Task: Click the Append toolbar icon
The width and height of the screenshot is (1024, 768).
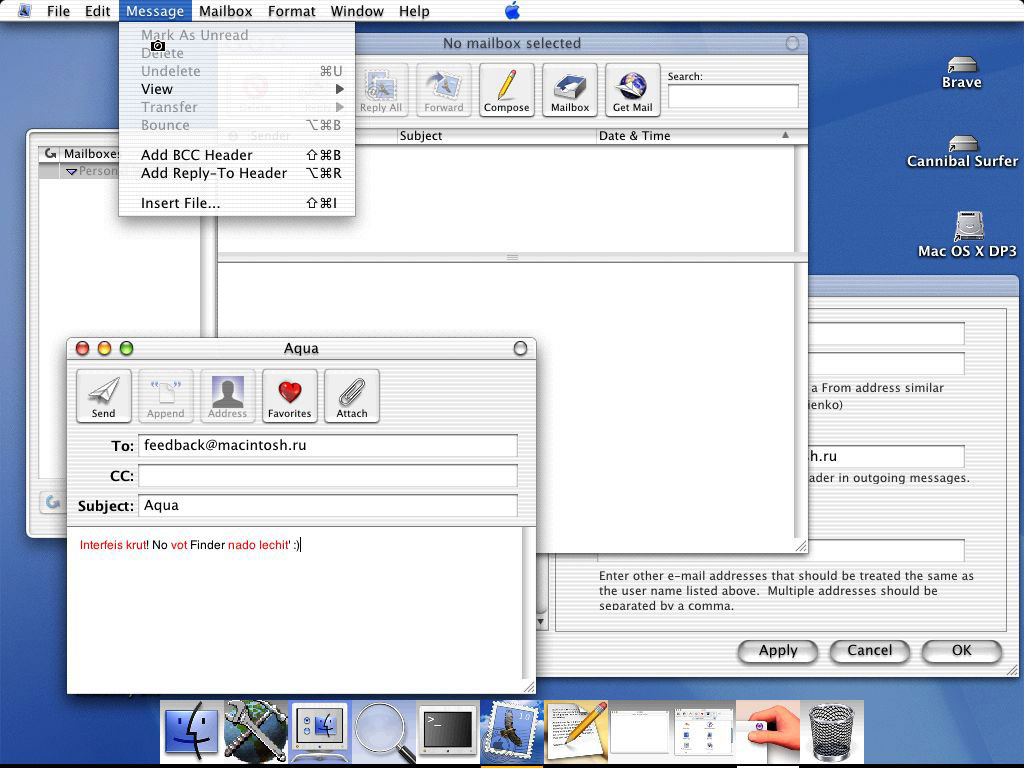Action: click(165, 396)
